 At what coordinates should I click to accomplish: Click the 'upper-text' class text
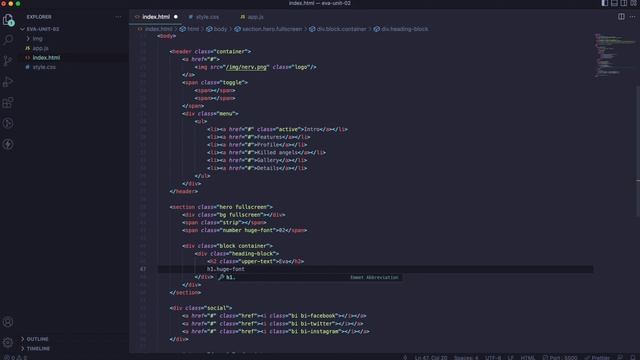pos(257,261)
